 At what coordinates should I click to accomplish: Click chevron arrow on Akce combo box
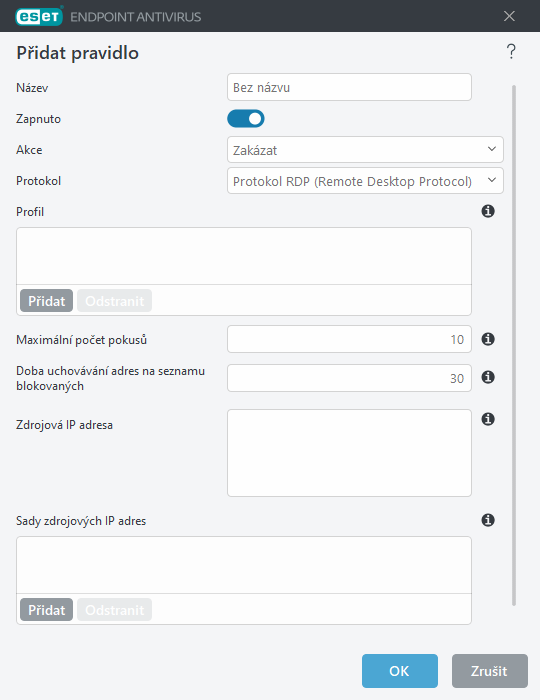[x=492, y=149]
